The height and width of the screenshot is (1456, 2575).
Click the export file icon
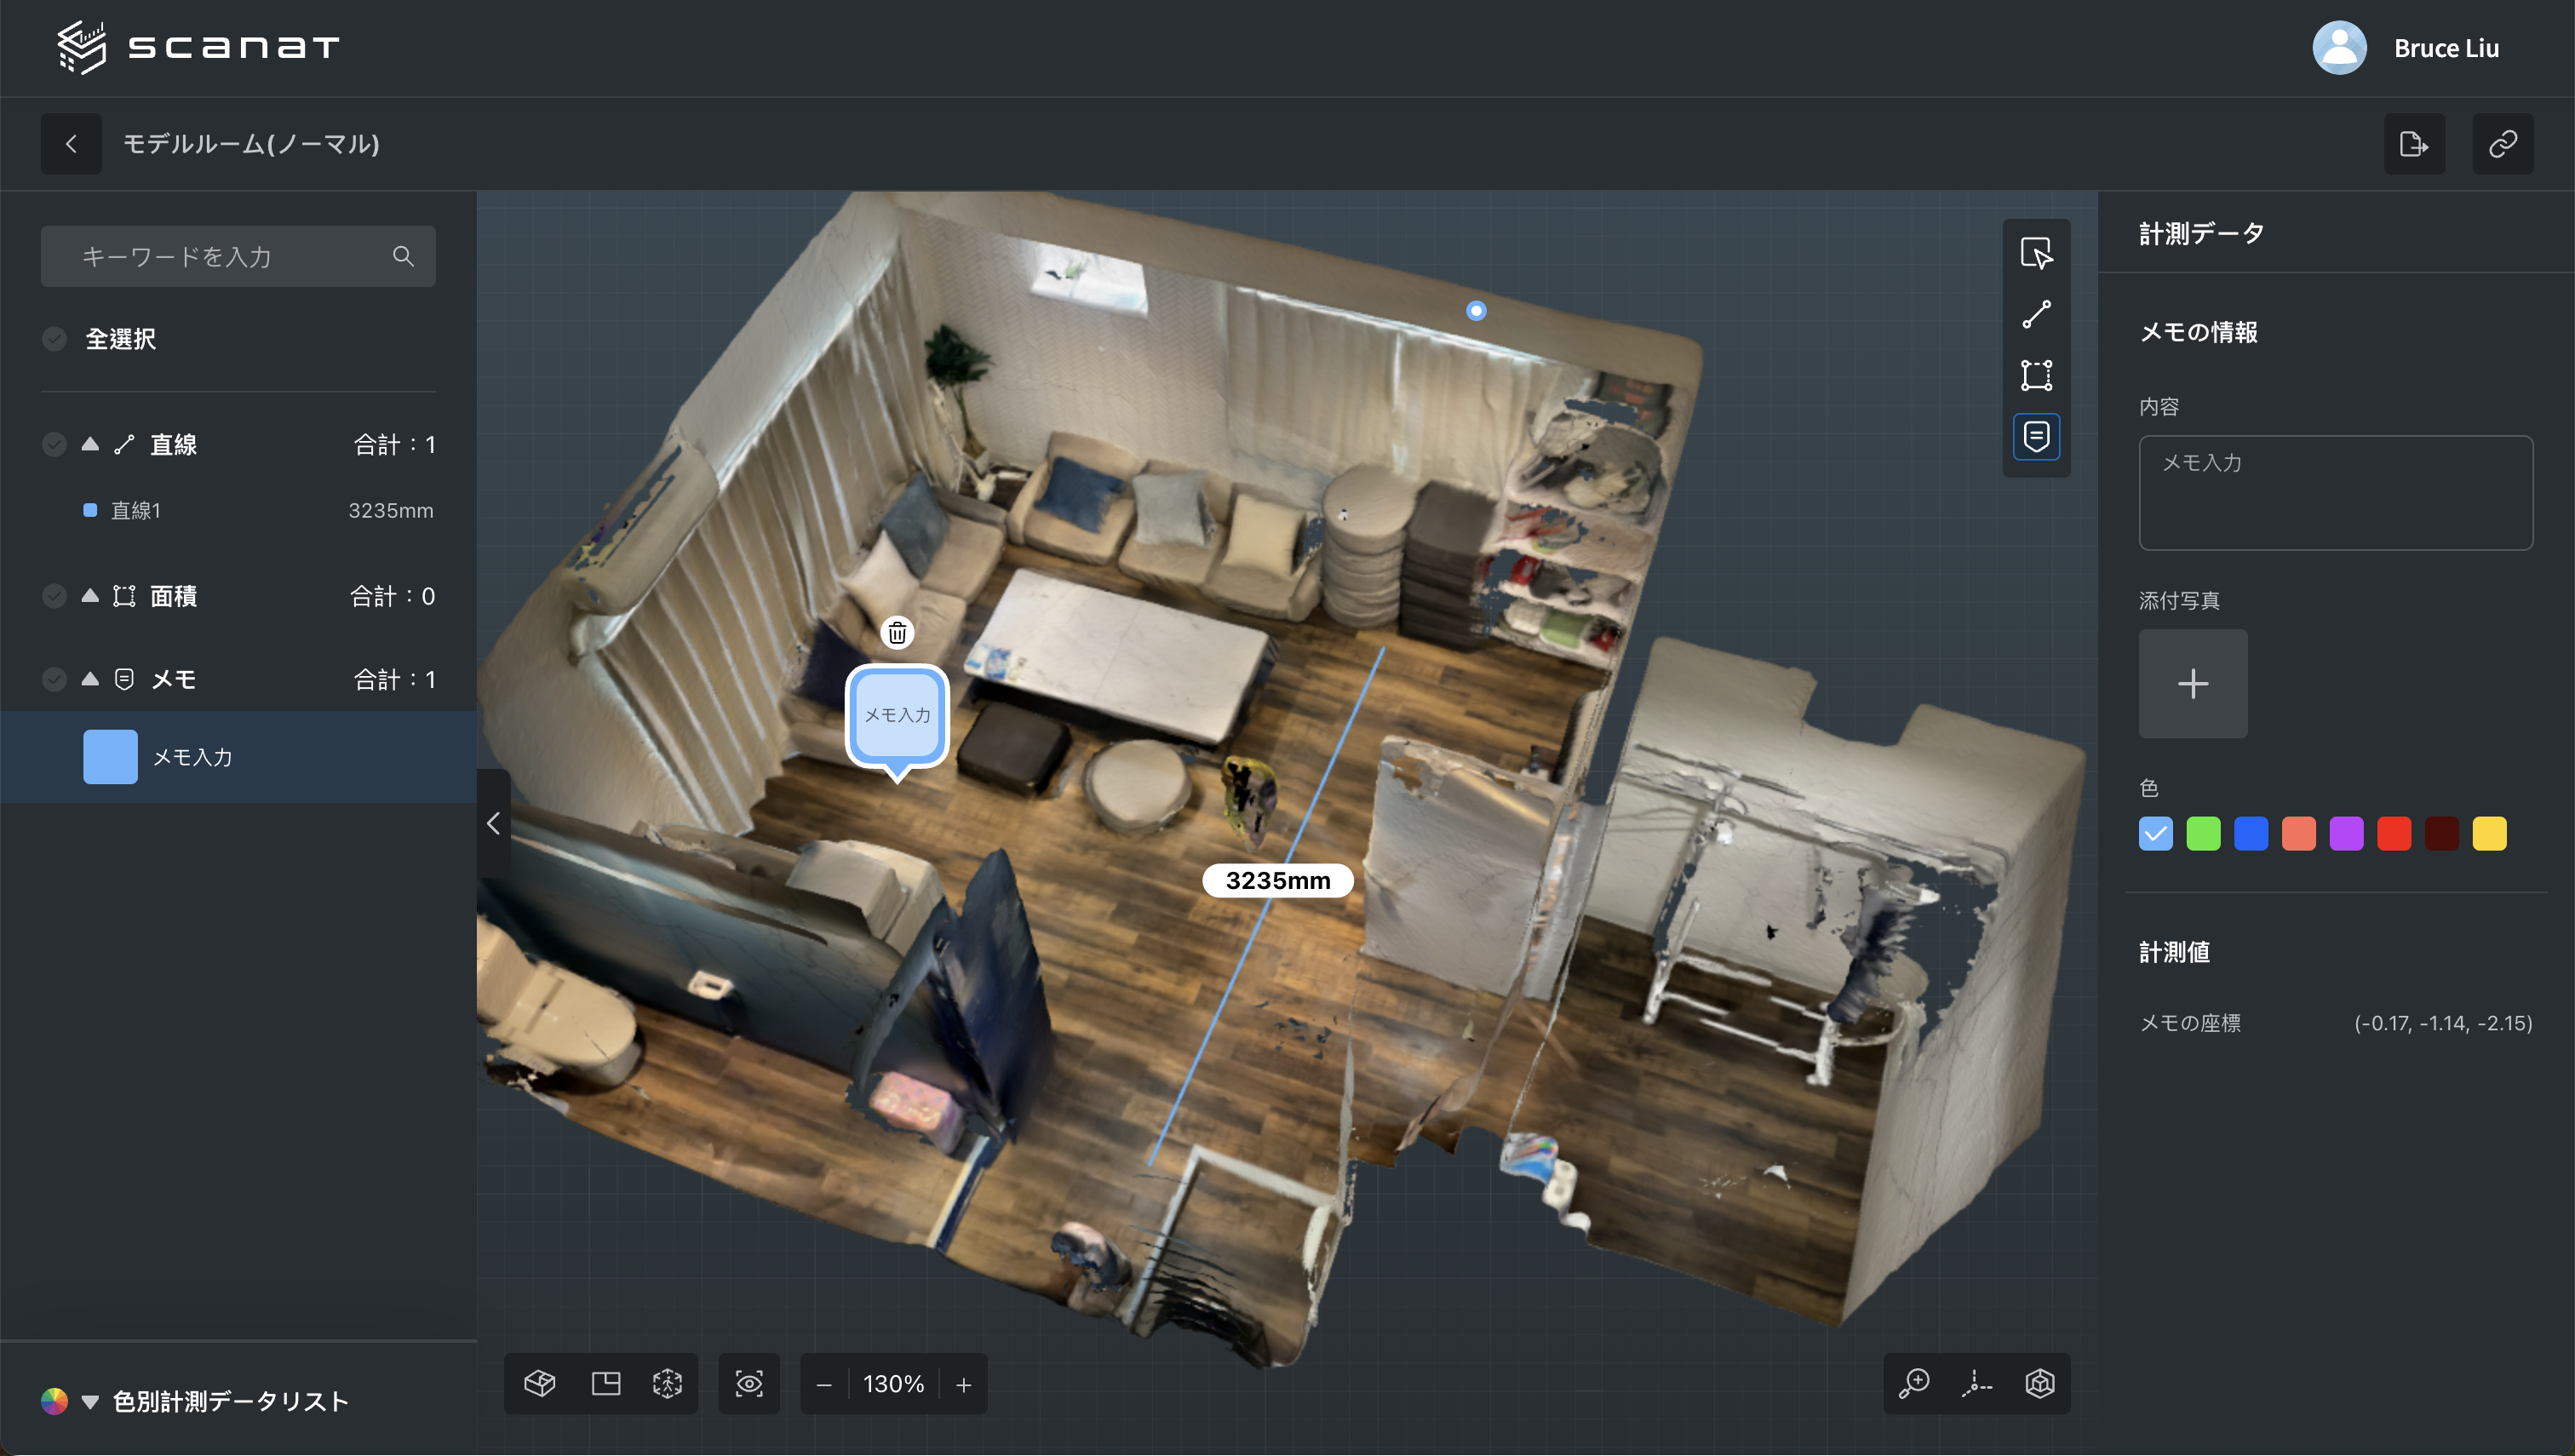(x=2413, y=144)
